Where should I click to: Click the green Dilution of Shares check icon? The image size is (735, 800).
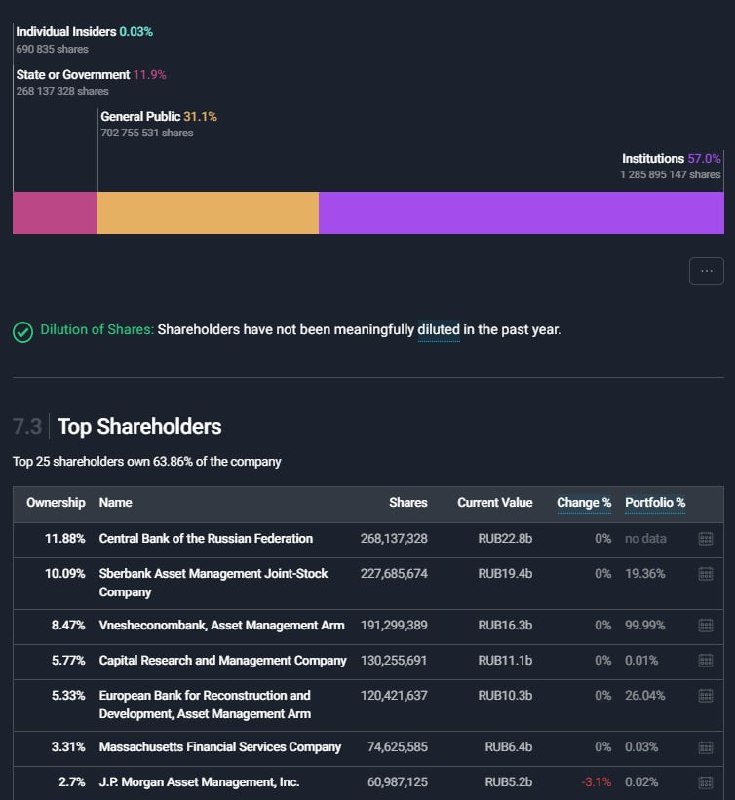[23, 332]
